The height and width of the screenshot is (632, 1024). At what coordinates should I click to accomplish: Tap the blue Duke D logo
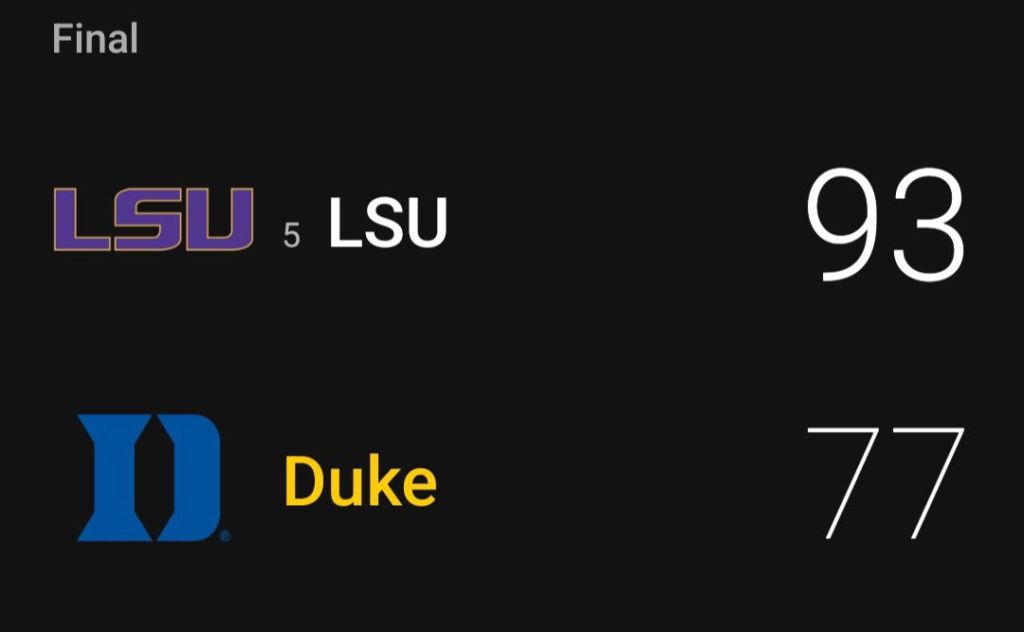151,478
